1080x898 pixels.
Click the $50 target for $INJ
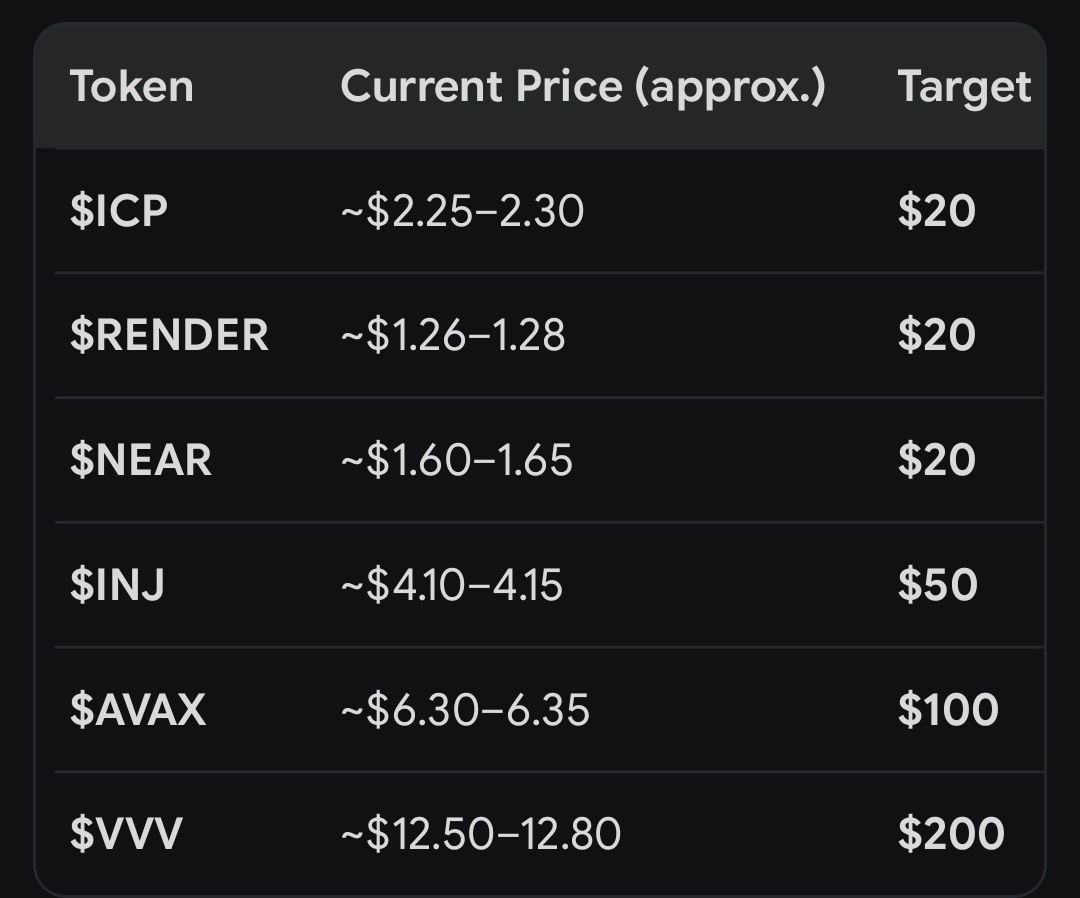(x=937, y=585)
